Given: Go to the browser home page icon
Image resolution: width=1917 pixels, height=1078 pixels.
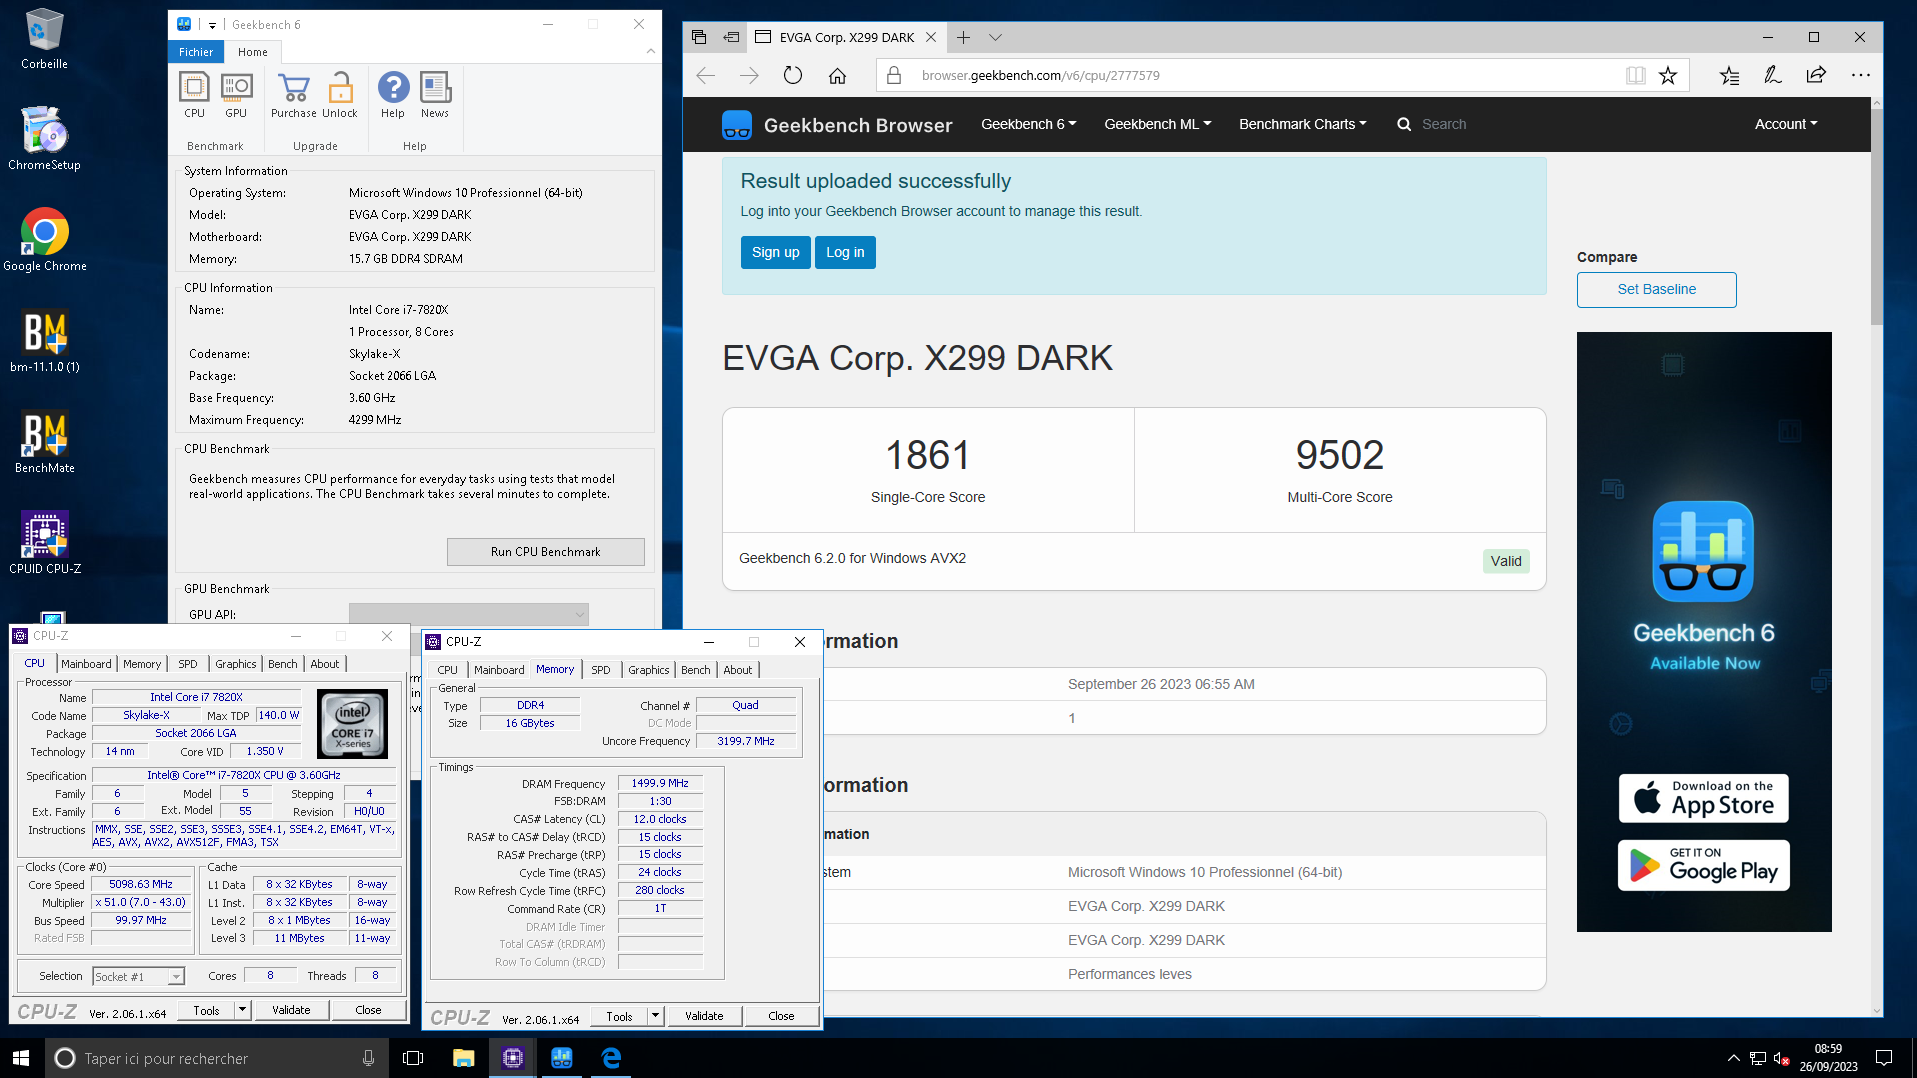Looking at the screenshot, I should point(837,75).
